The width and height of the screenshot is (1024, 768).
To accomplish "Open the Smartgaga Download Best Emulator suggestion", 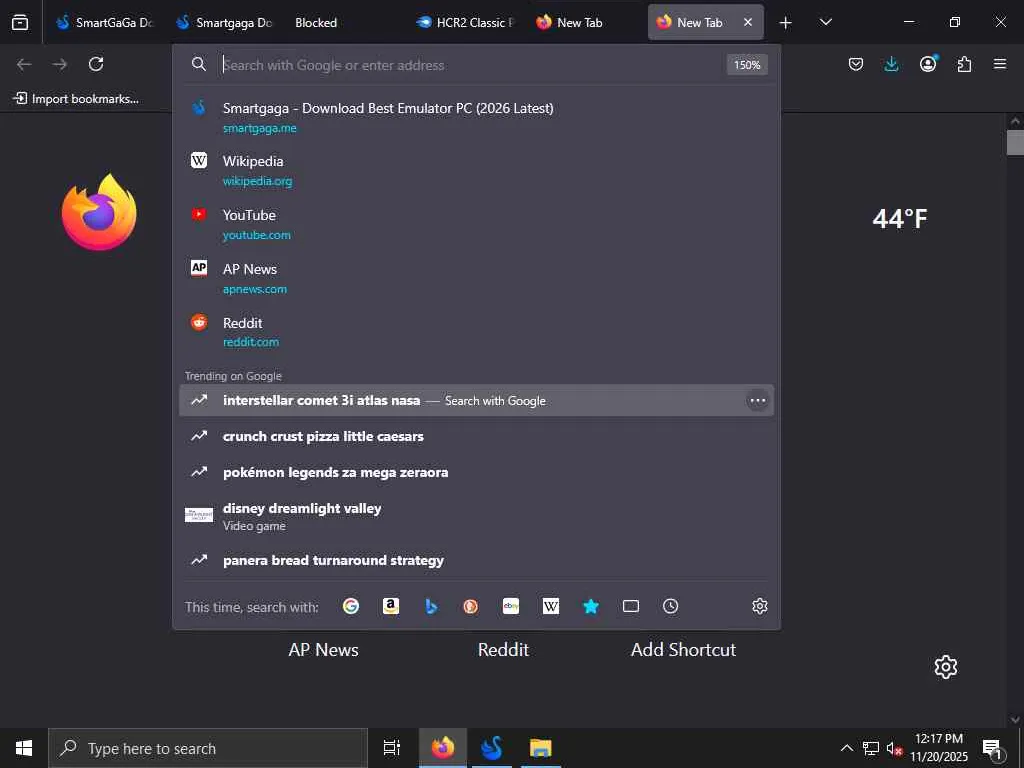I will click(476, 117).
